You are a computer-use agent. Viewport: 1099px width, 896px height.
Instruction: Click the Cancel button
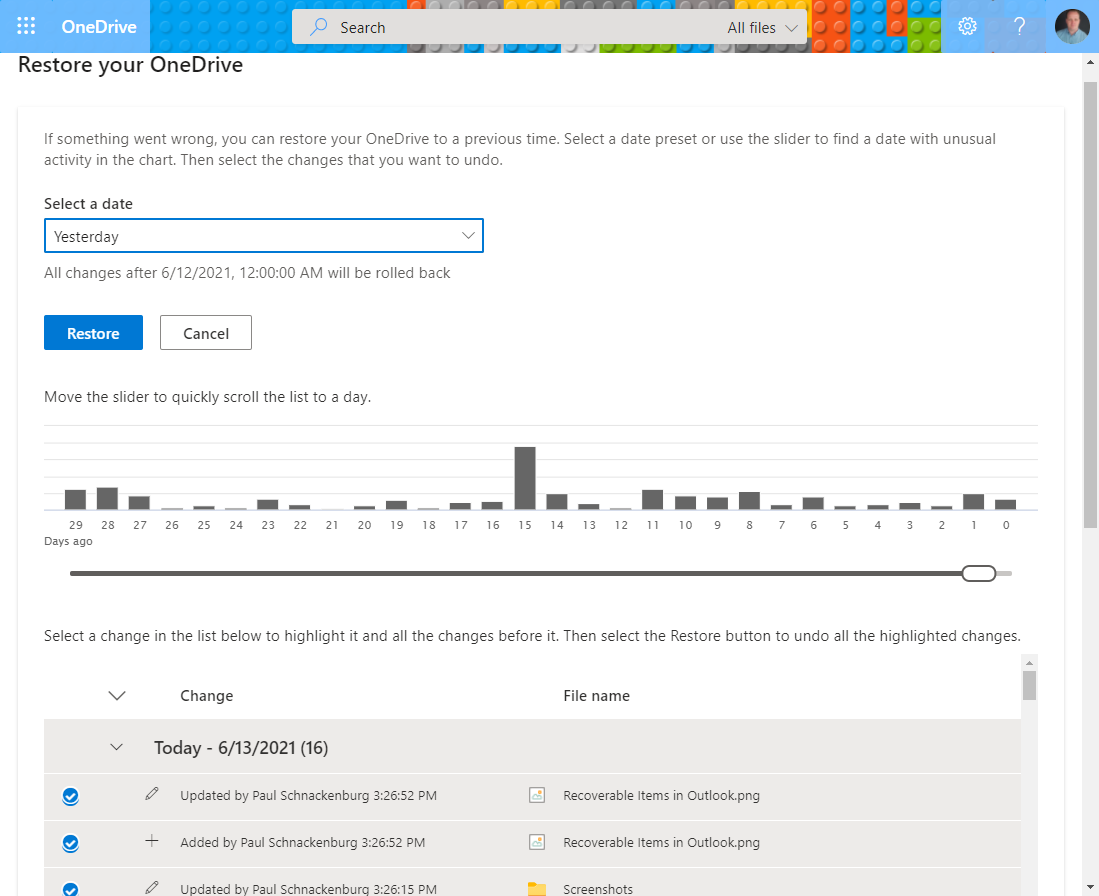tap(205, 332)
